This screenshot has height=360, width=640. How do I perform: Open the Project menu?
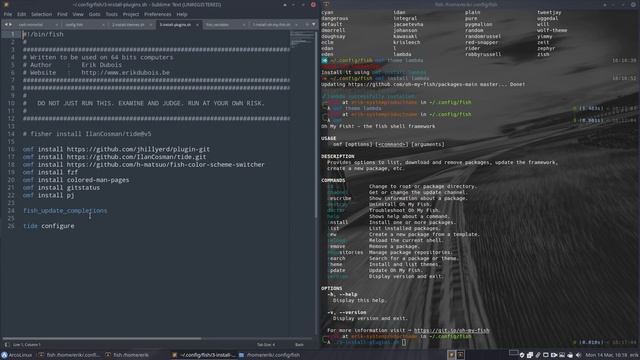131,14
